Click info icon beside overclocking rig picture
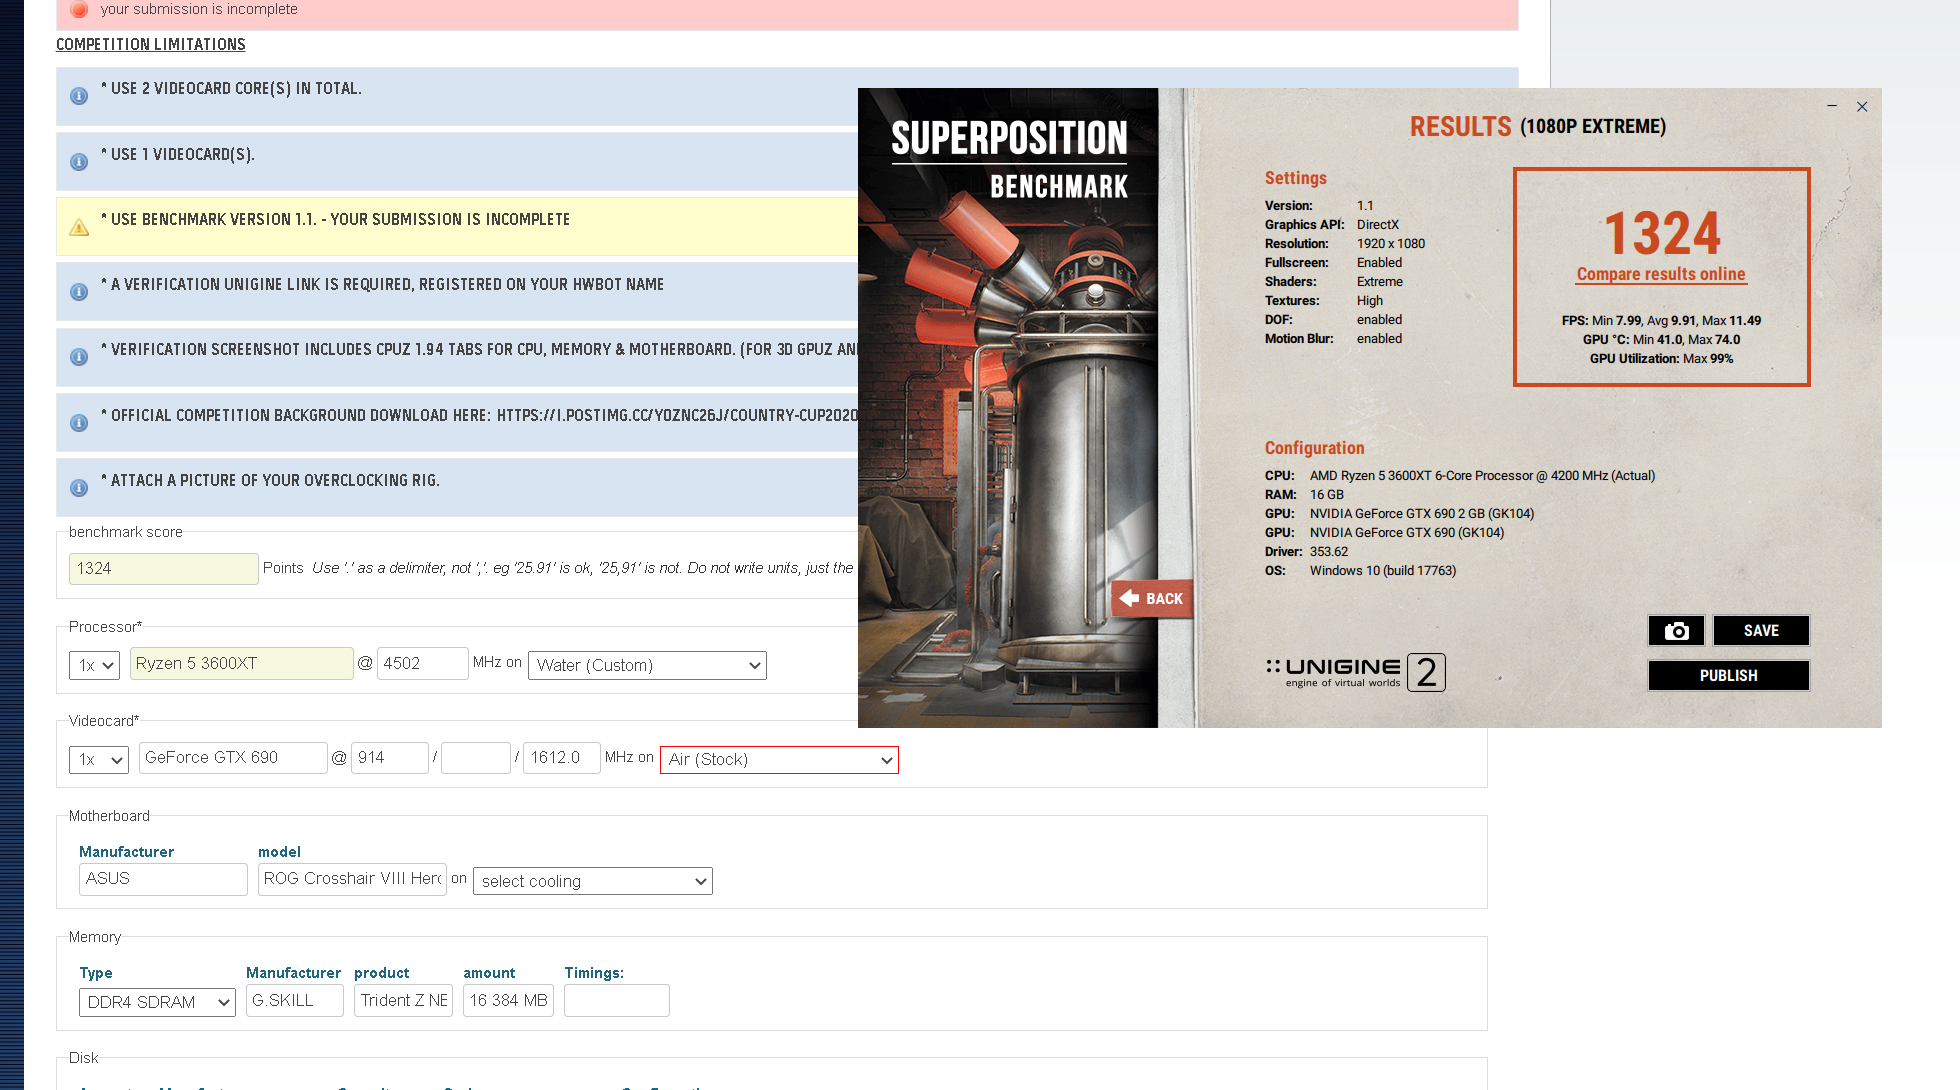 pos(79,488)
